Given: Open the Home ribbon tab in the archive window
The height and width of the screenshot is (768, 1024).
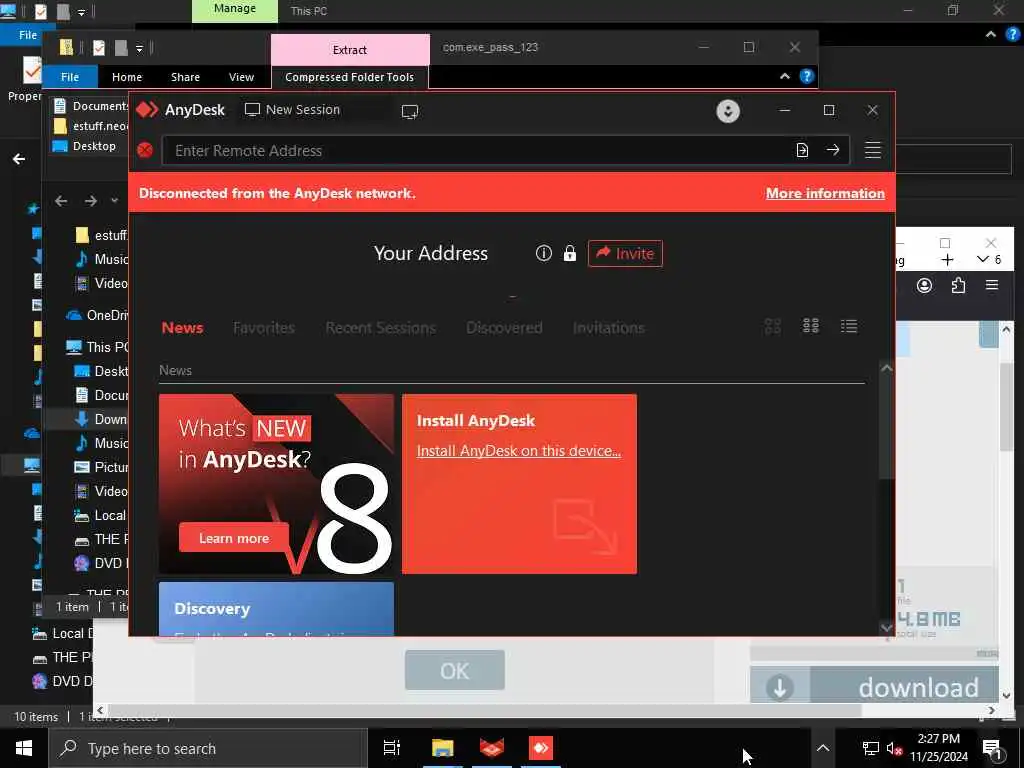Looking at the screenshot, I should [x=127, y=77].
